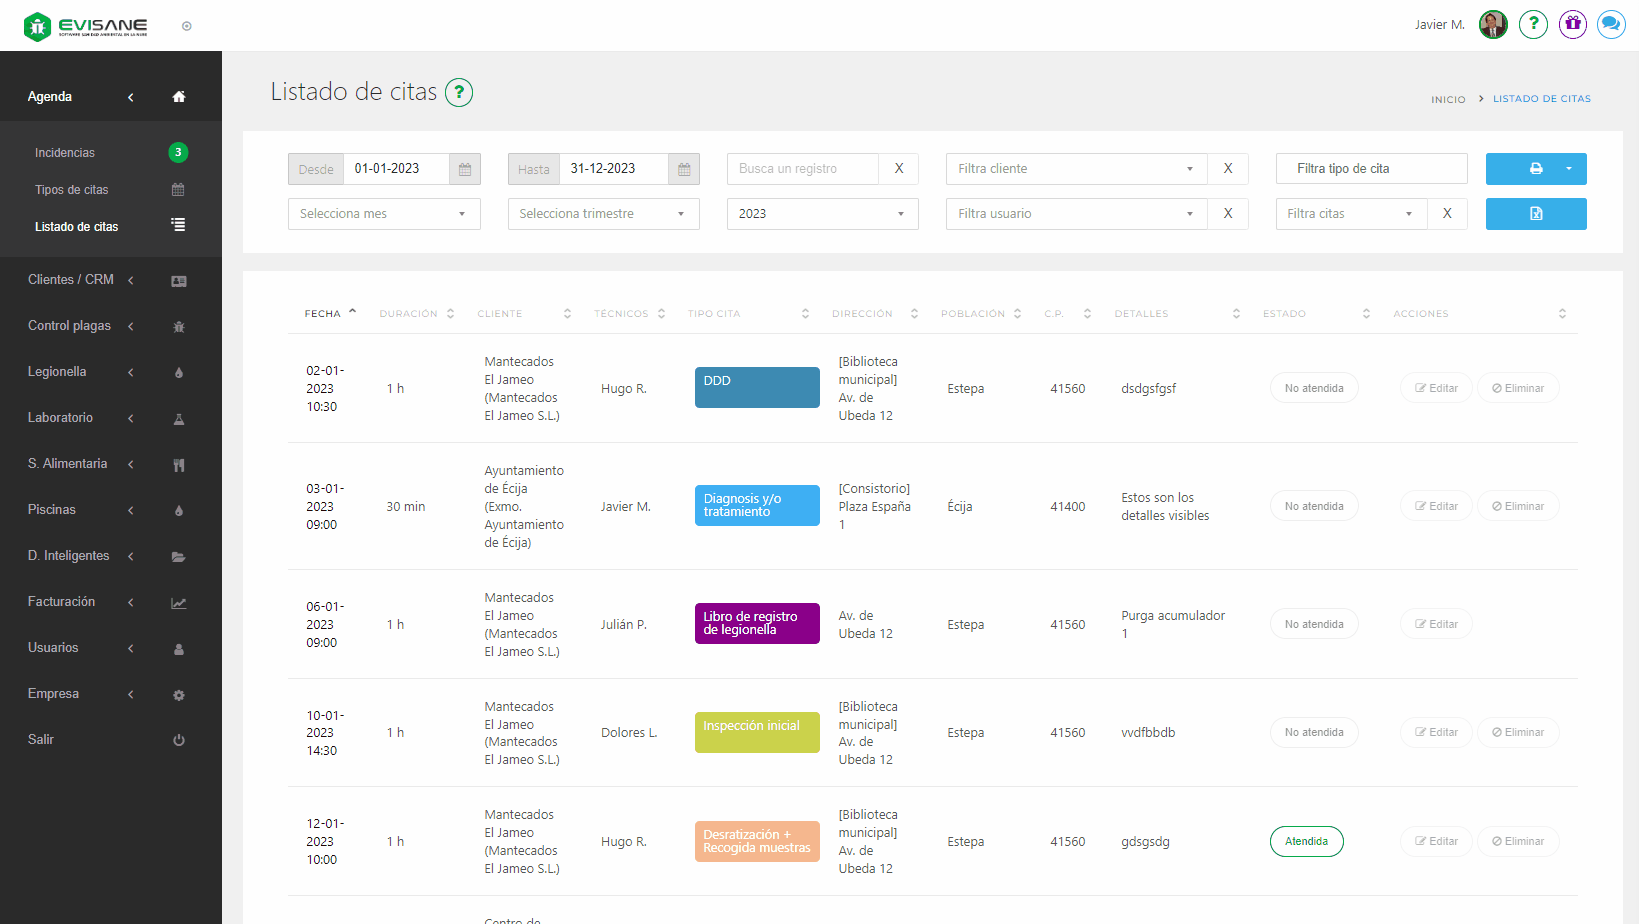The image size is (1639, 924).
Task: Open the calendar picker for Hasta date
Action: pyautogui.click(x=684, y=169)
